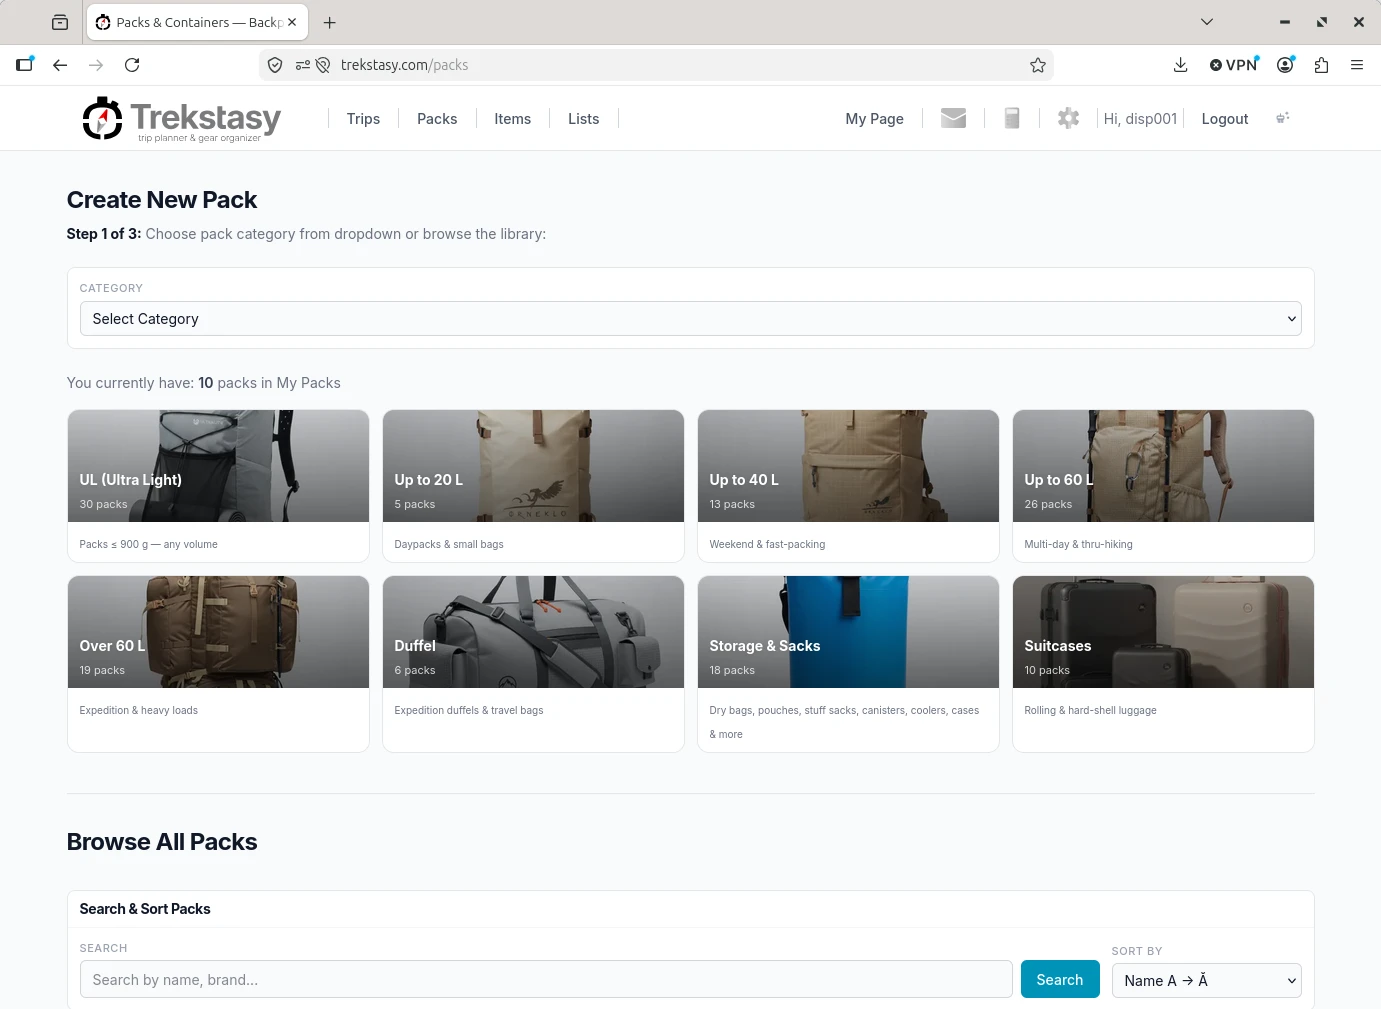Choose the UL (Ultra Light) card

(x=218, y=486)
